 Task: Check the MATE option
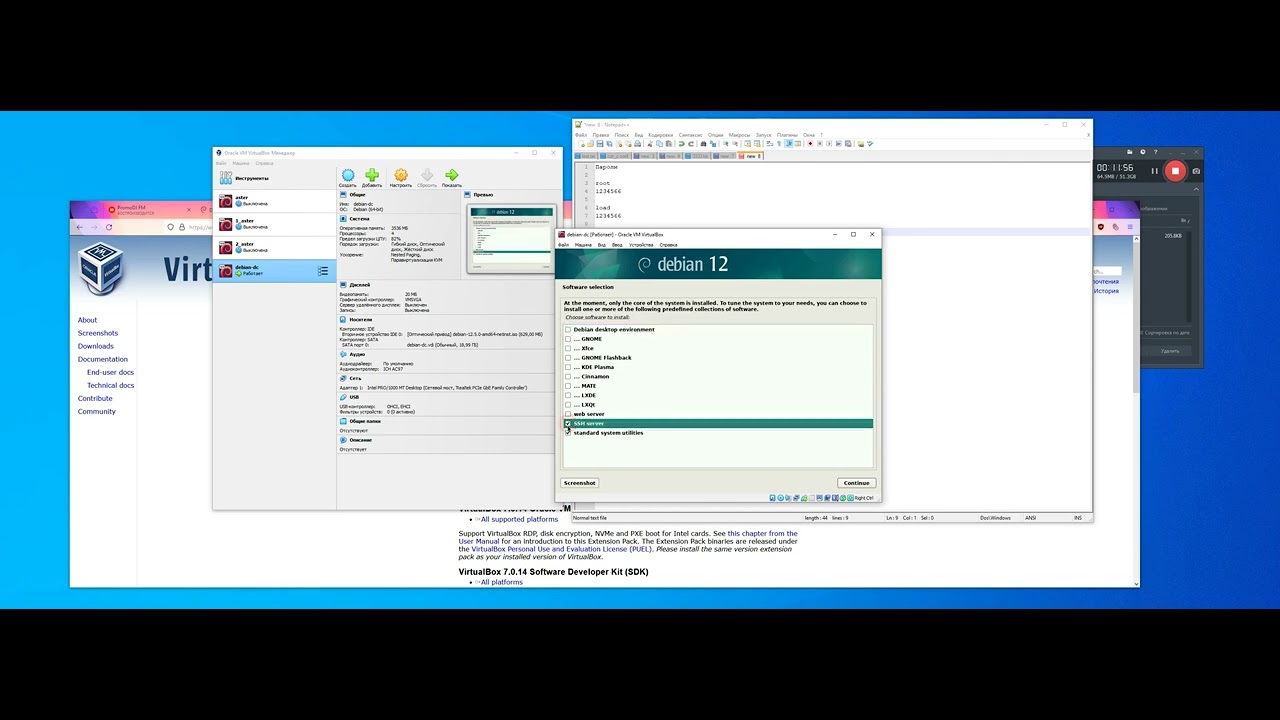click(x=568, y=386)
